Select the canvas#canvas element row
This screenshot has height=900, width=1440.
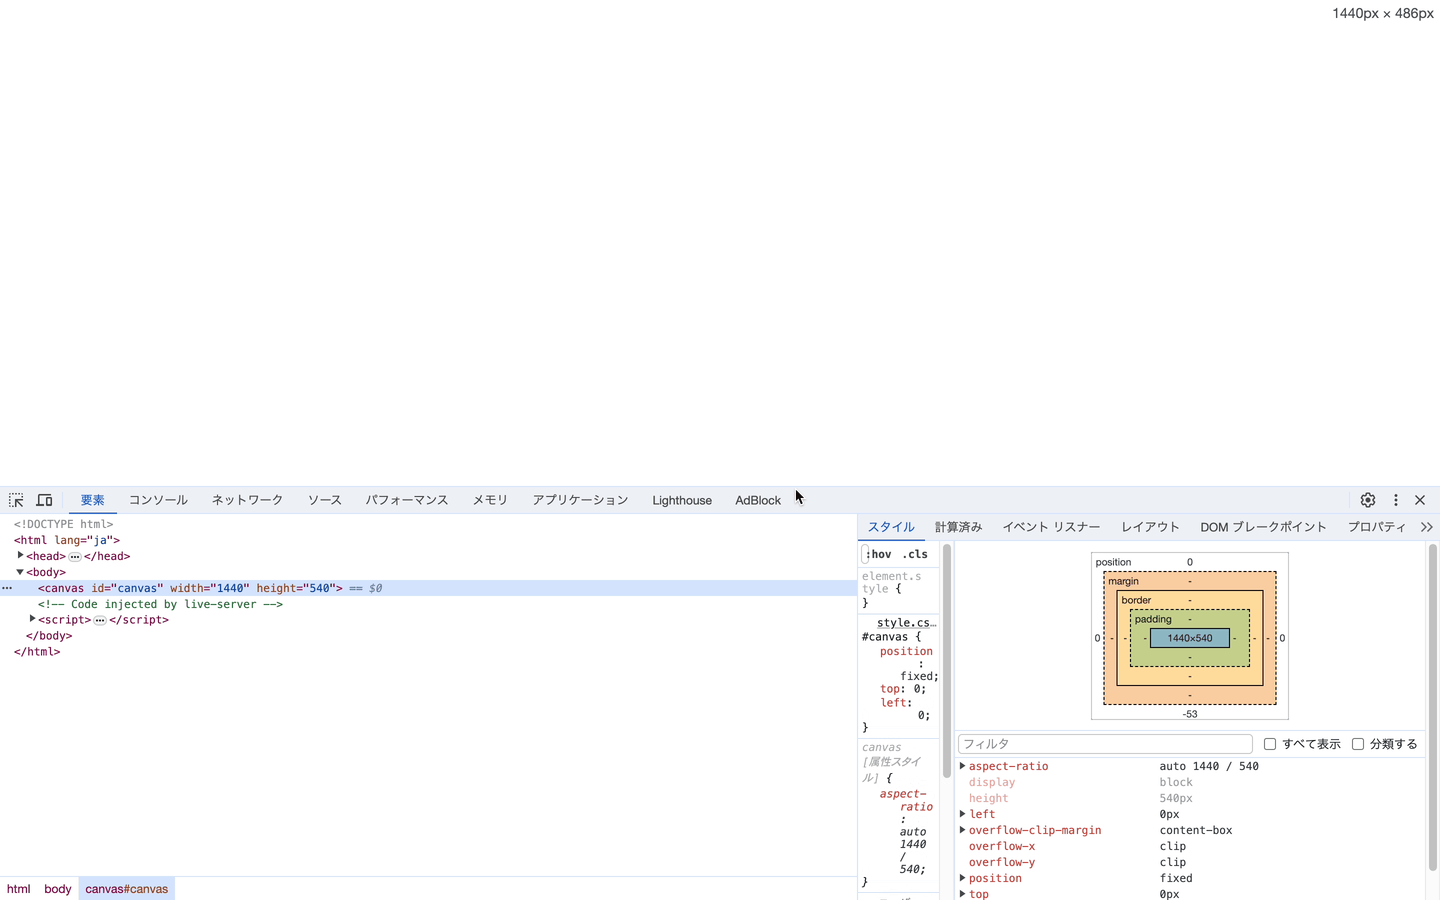click(x=428, y=588)
